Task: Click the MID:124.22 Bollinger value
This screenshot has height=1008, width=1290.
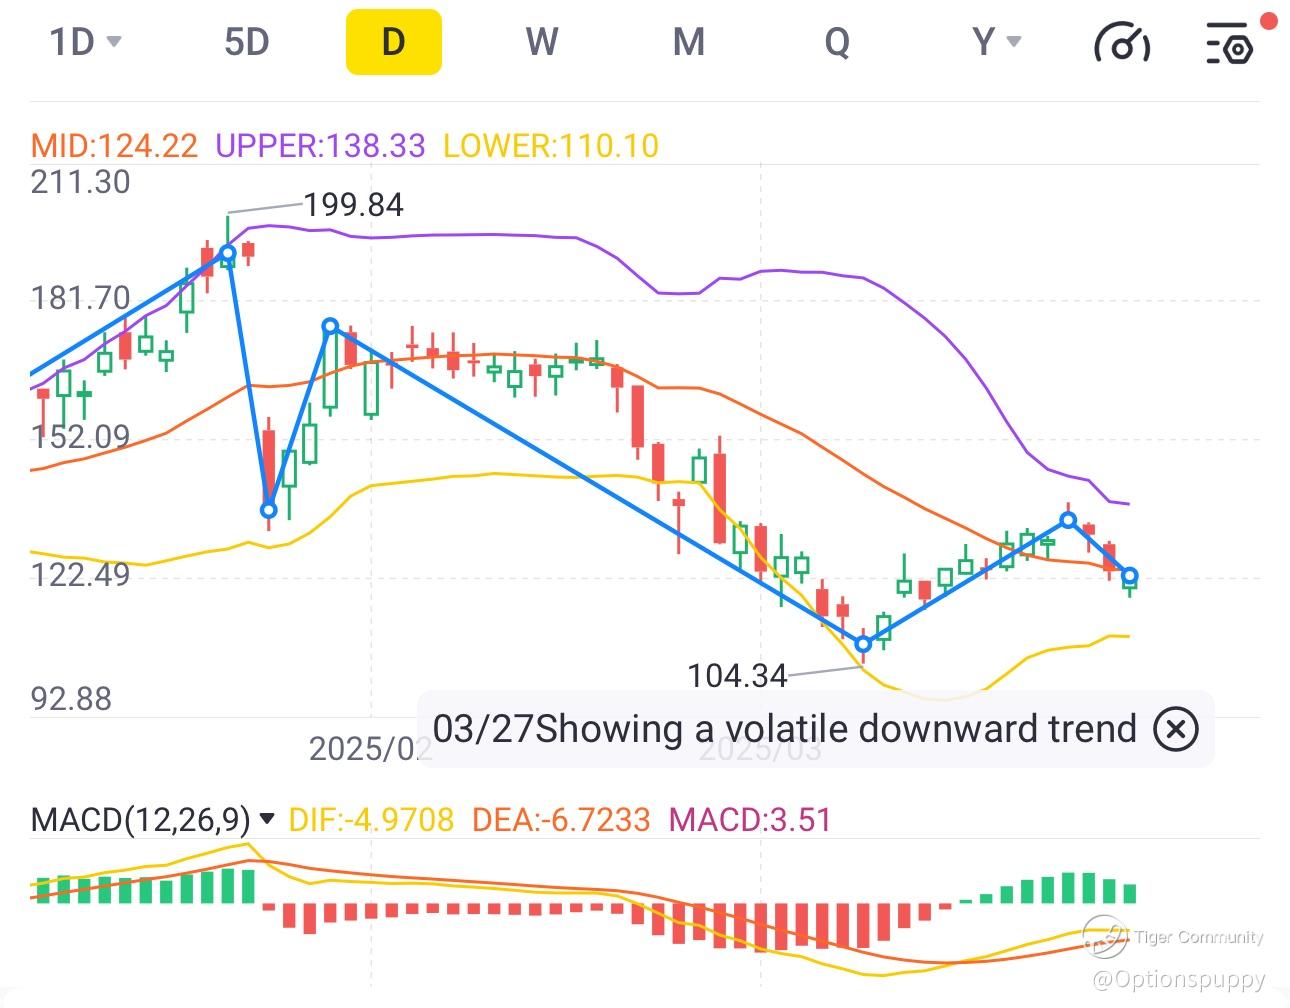Action: pos(114,146)
